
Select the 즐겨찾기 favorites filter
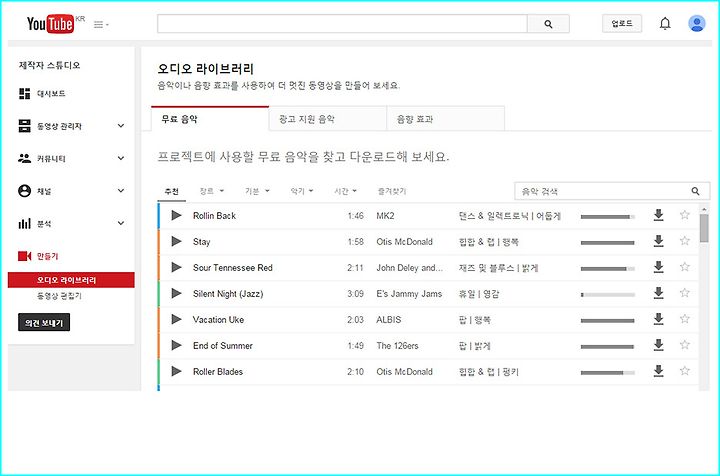[392, 191]
